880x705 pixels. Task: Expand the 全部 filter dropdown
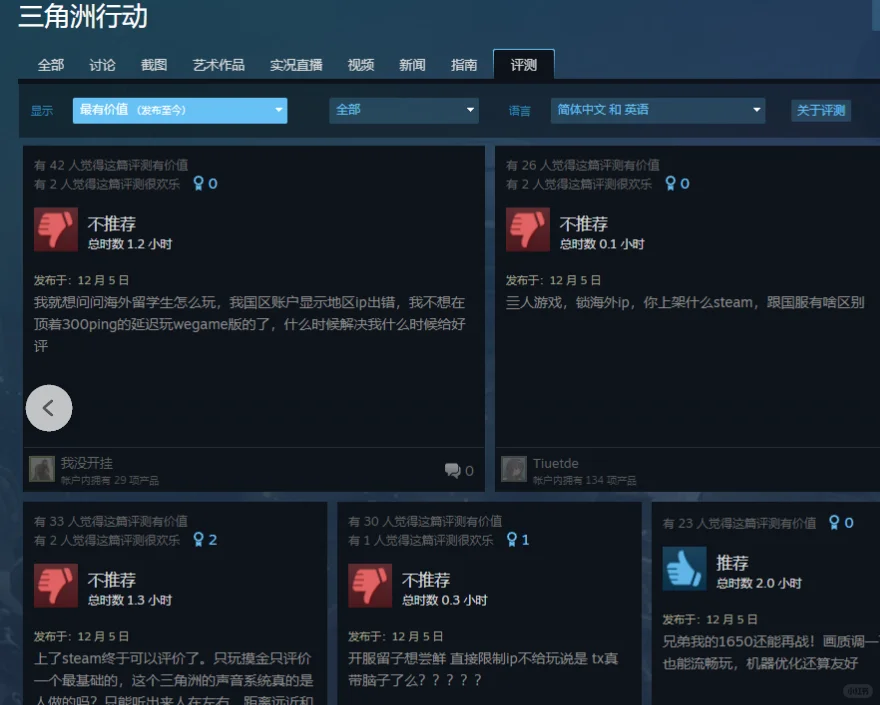[x=404, y=110]
